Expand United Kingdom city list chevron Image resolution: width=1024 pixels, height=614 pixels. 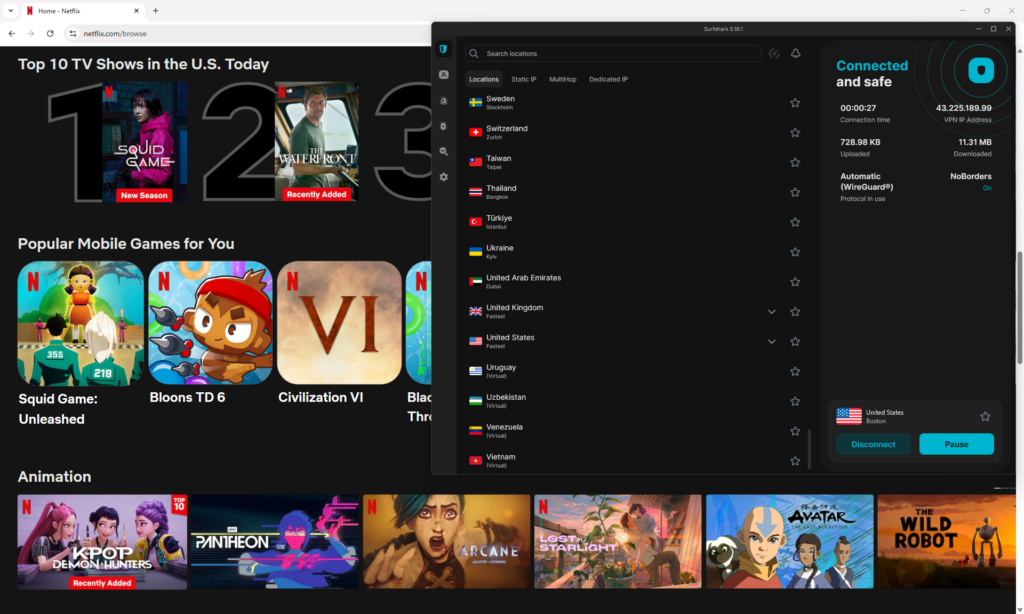tap(771, 312)
